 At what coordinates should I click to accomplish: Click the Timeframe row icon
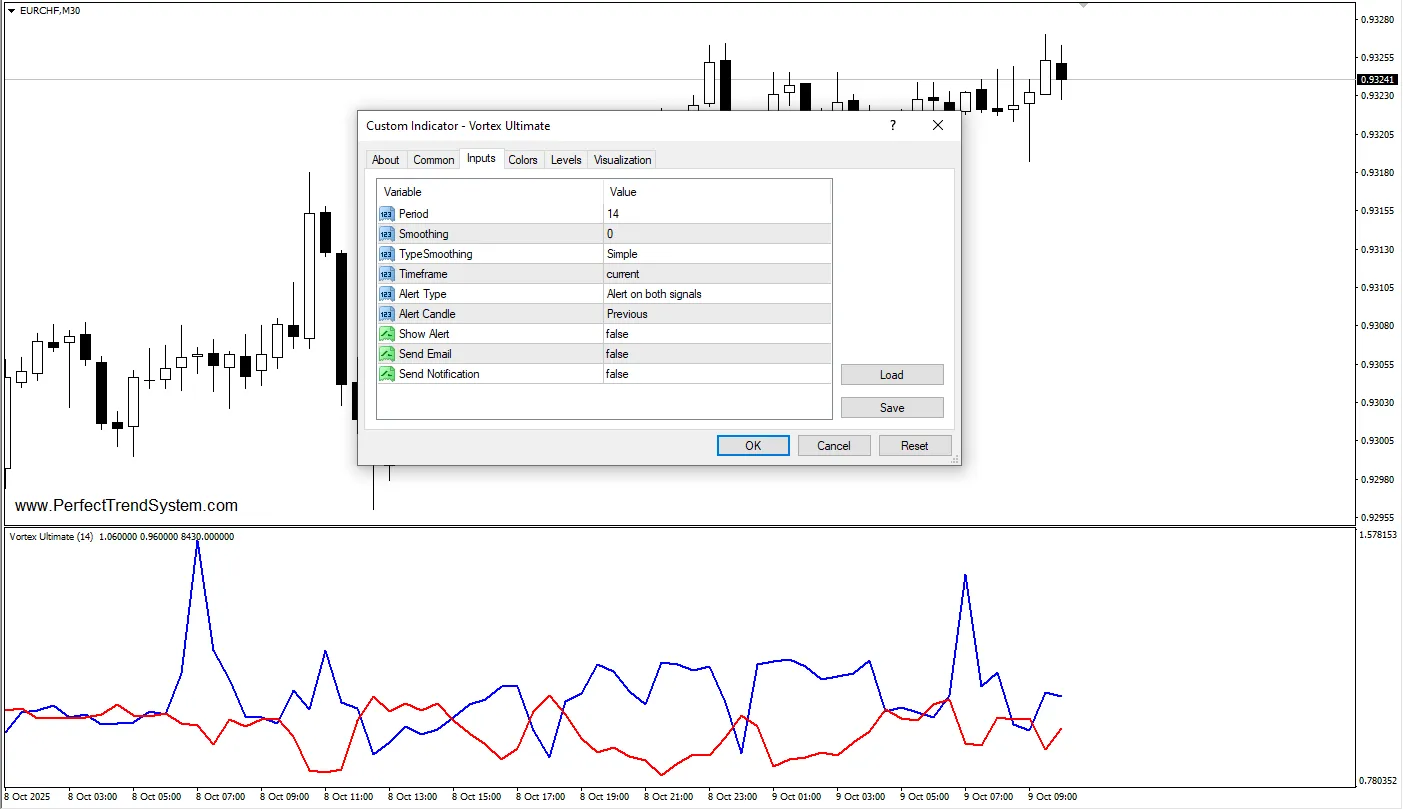(x=387, y=274)
